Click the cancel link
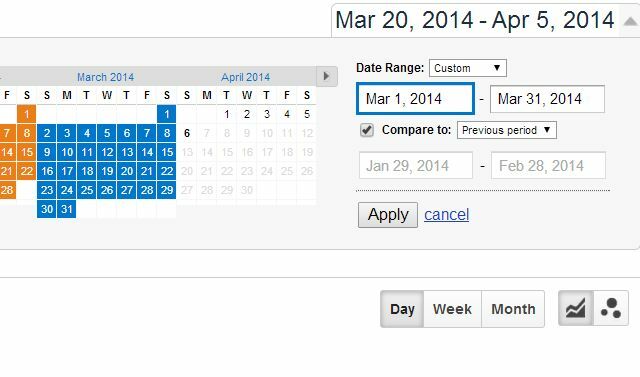The width and height of the screenshot is (640, 377). [x=447, y=215]
